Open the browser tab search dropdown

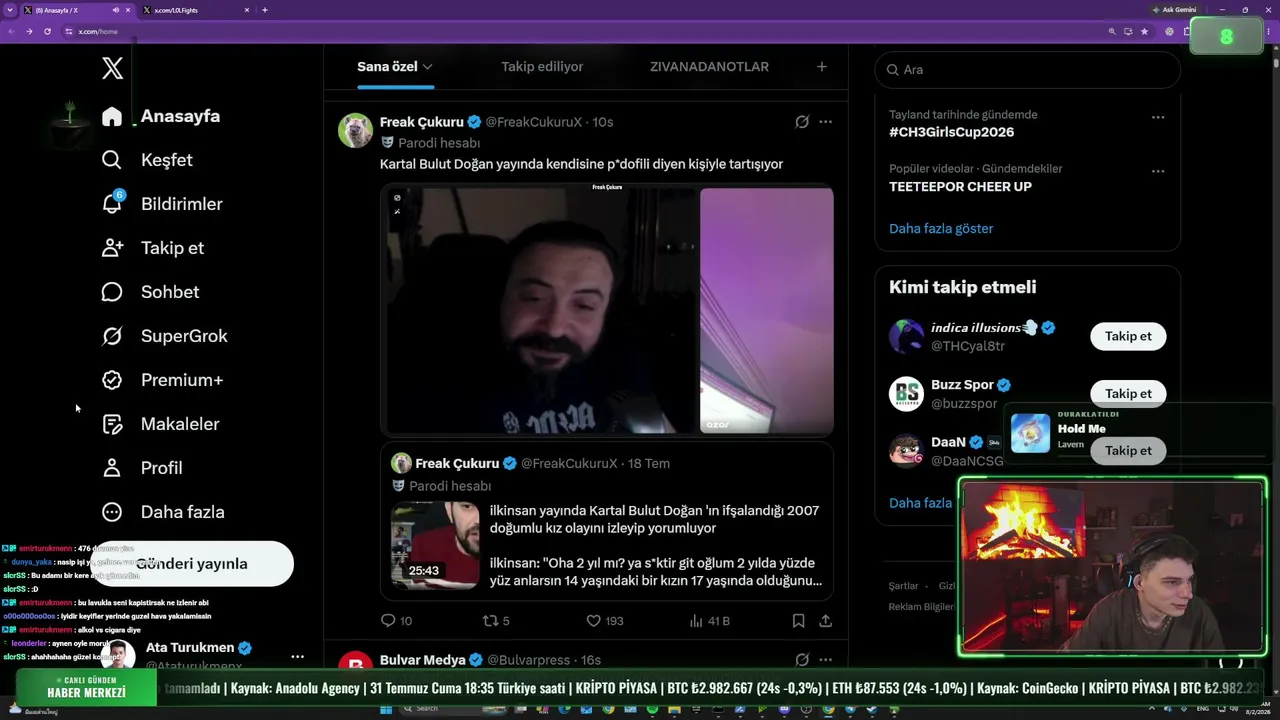tap(10, 10)
